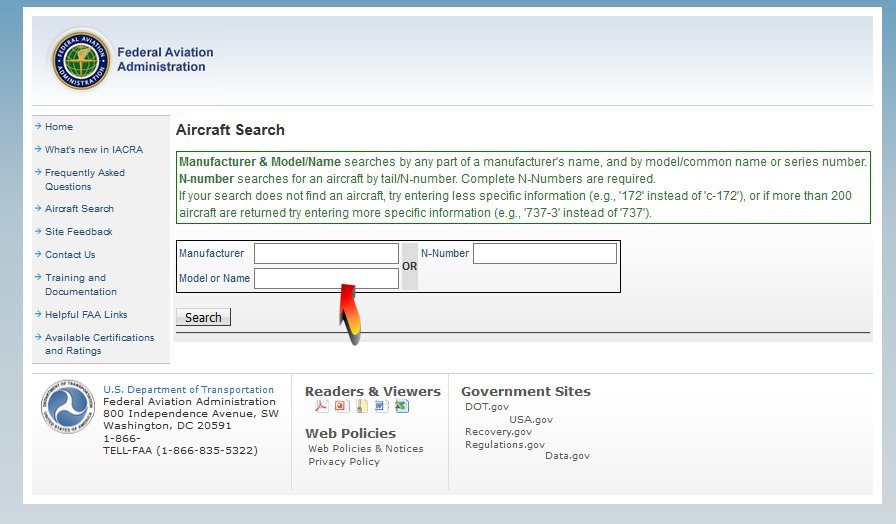
Task: Select Aircraft Search in the sidebar
Action: pos(79,209)
